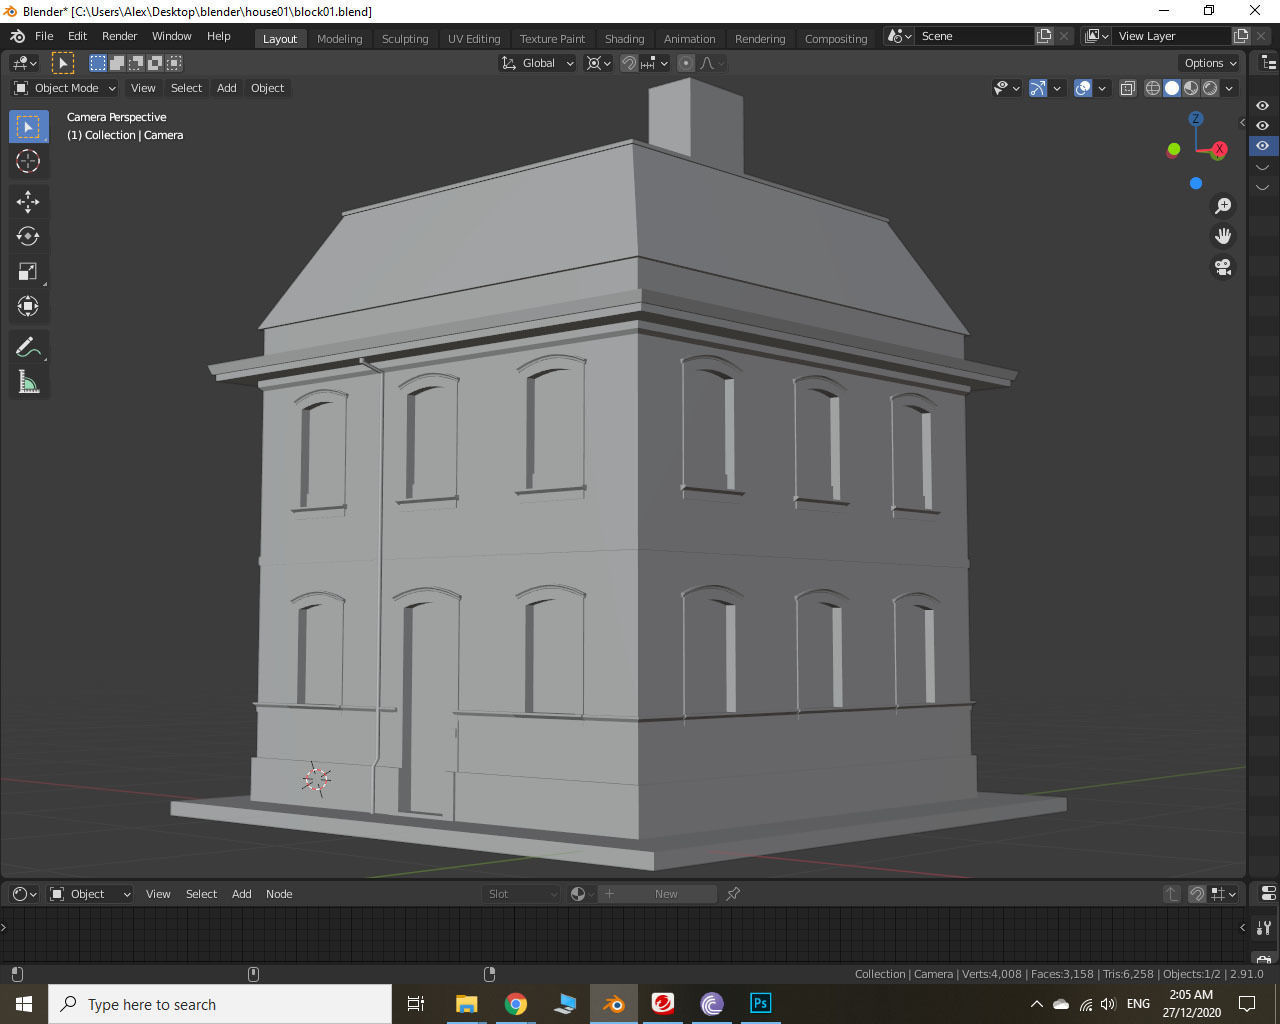The width and height of the screenshot is (1280, 1024).
Task: Click the Windows Start button
Action: [x=24, y=1004]
